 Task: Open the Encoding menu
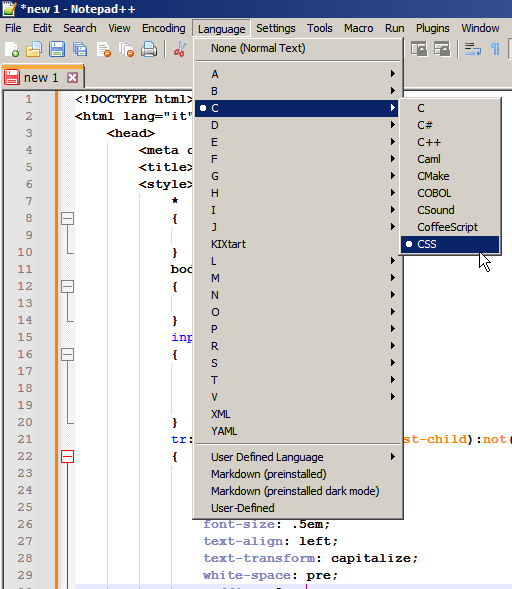tap(163, 29)
